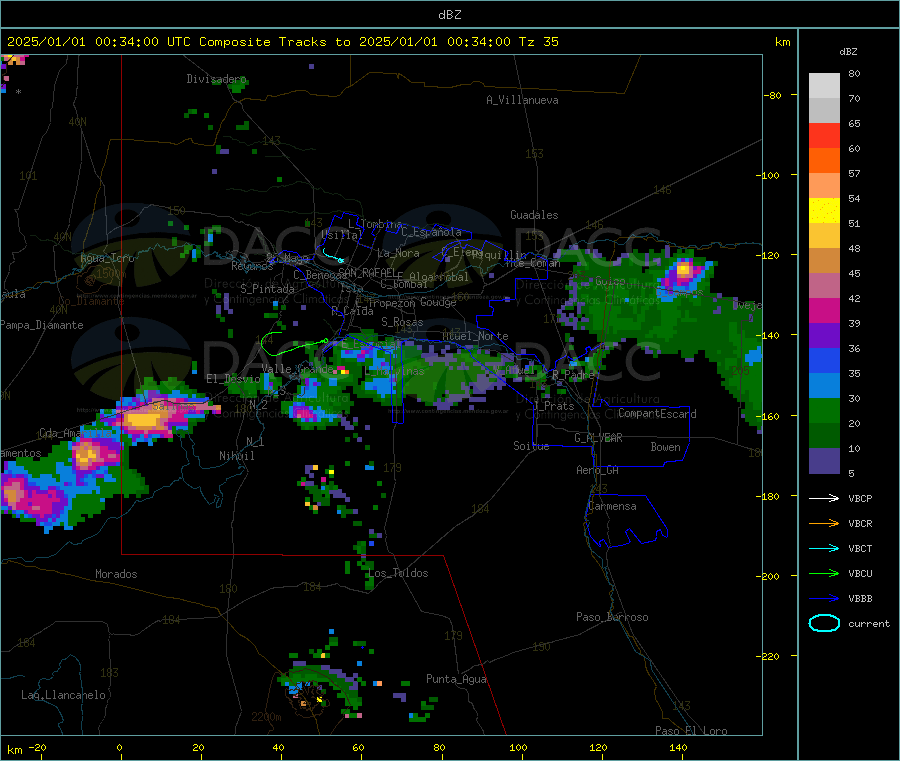Screen dimensions: 900x761
Task: Click the blue VBBB arrow icon
Action: (x=824, y=598)
